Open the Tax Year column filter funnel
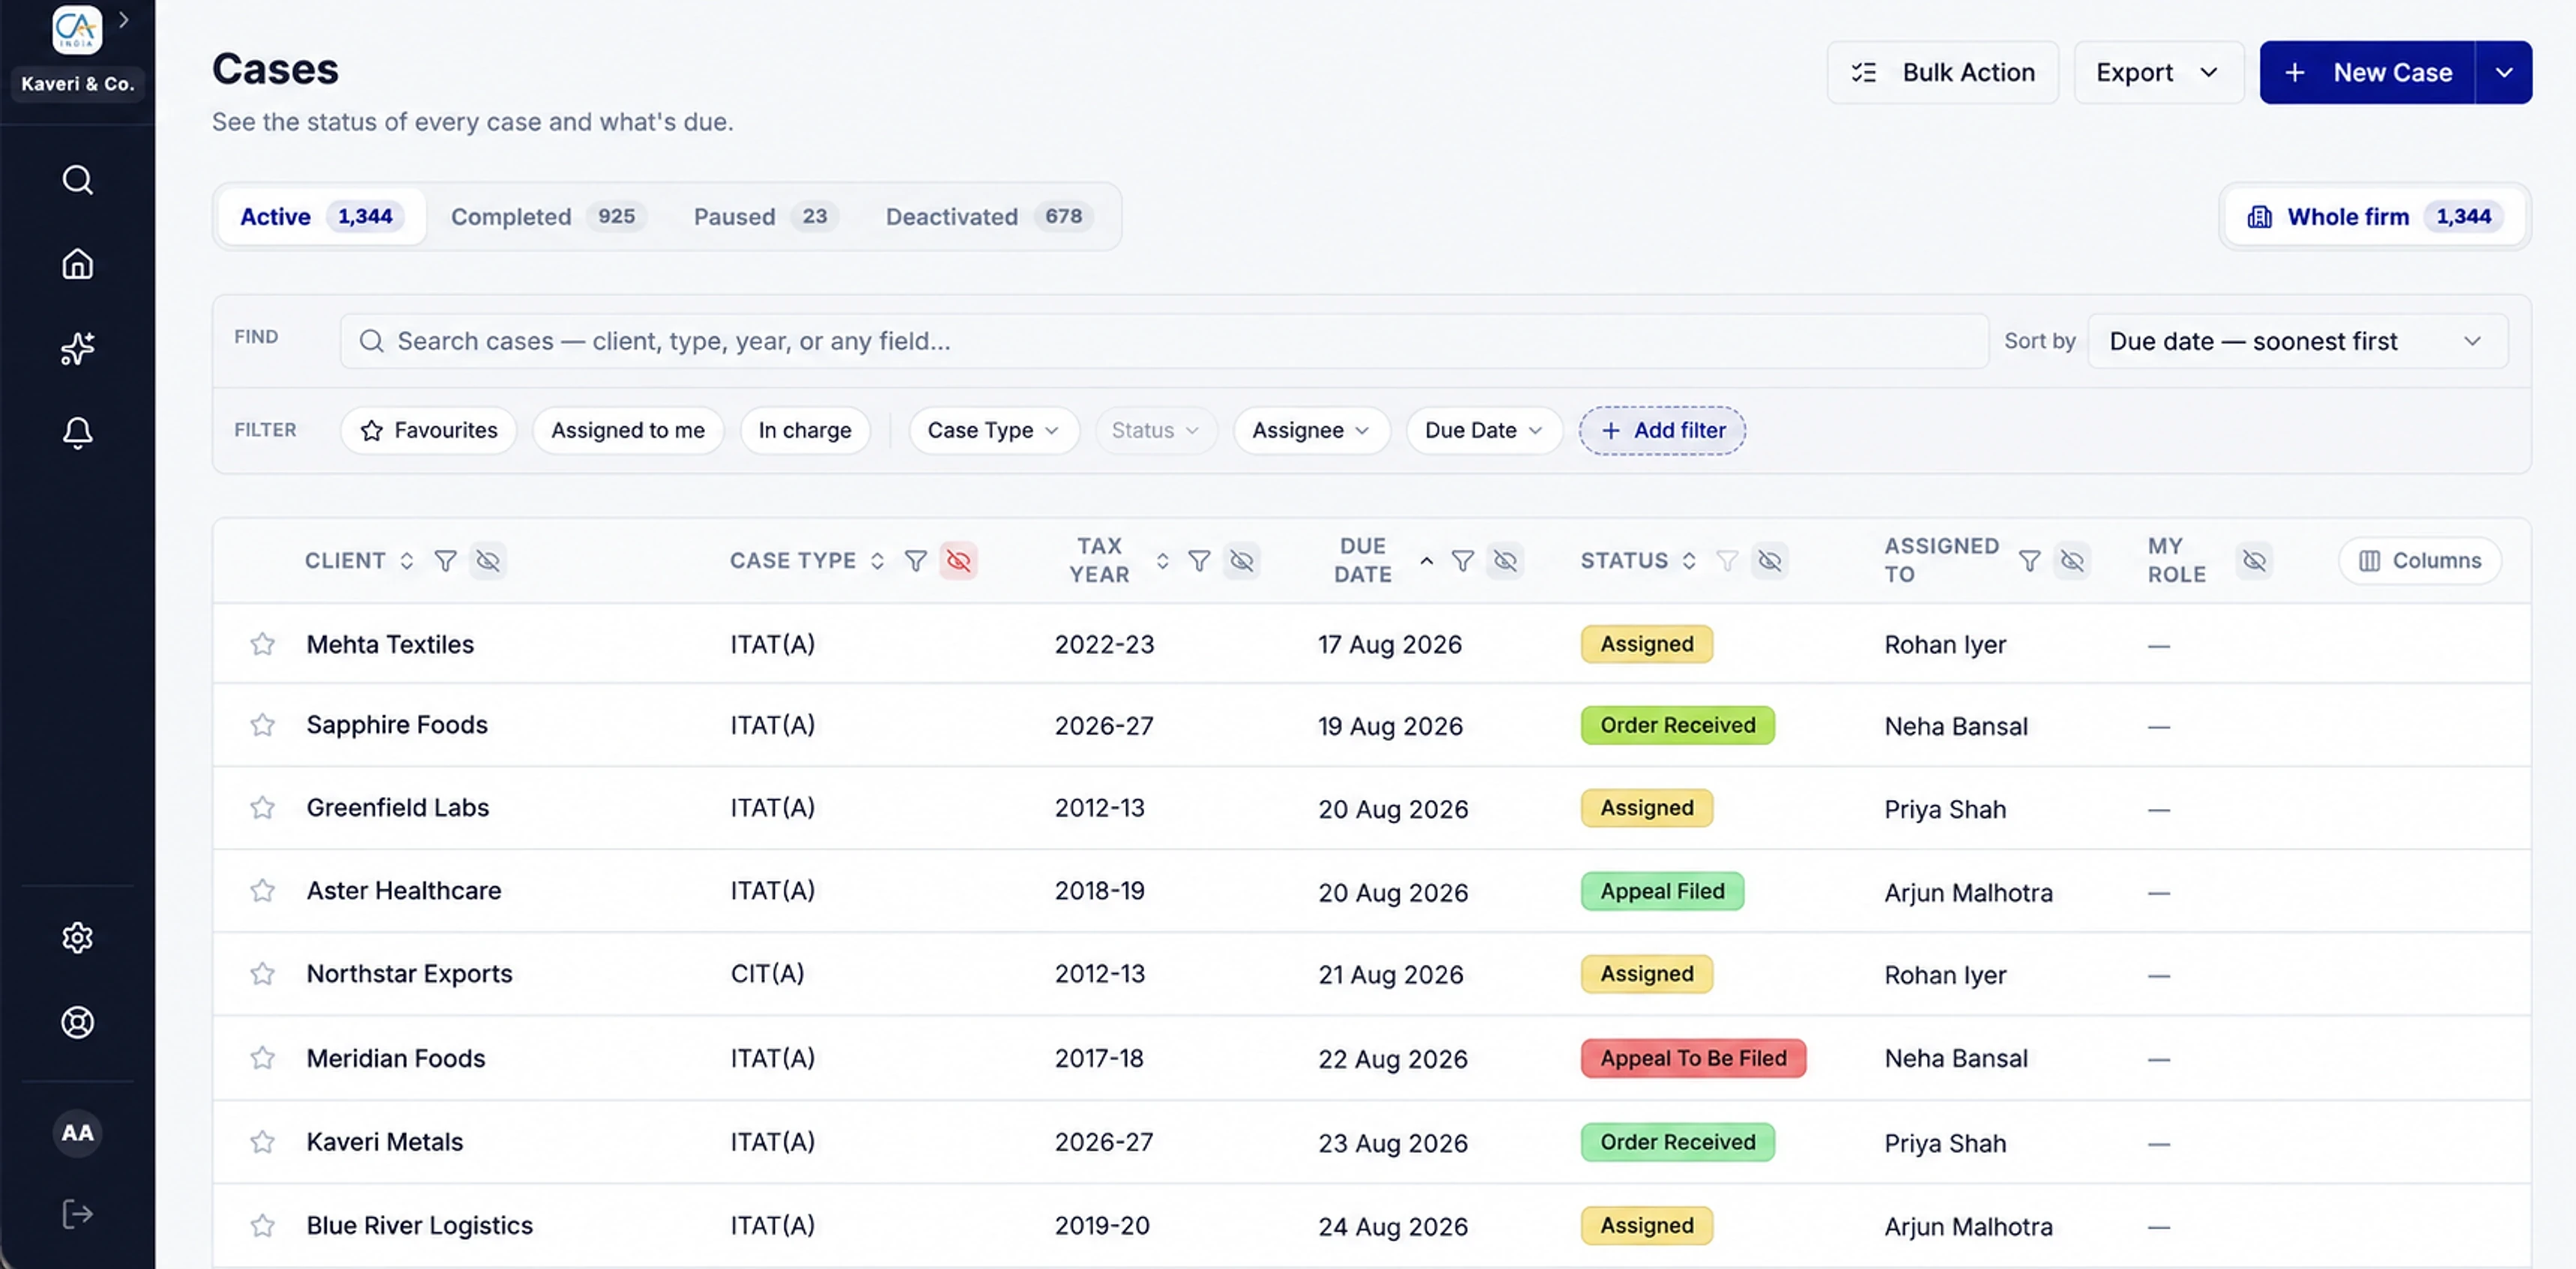 (1199, 561)
